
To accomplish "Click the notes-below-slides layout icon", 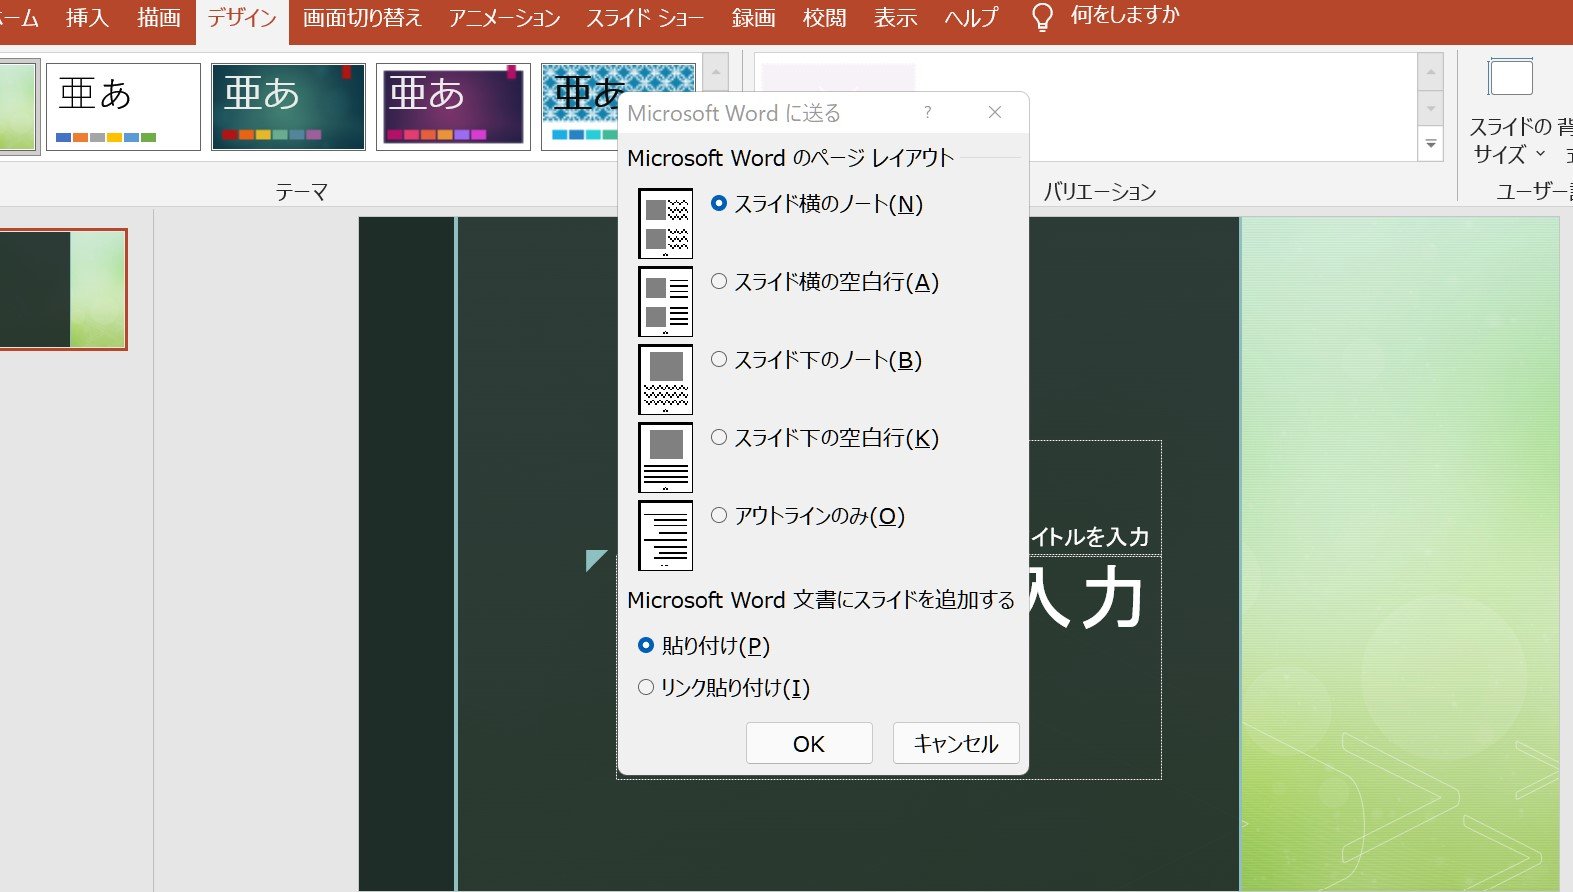I will (665, 379).
